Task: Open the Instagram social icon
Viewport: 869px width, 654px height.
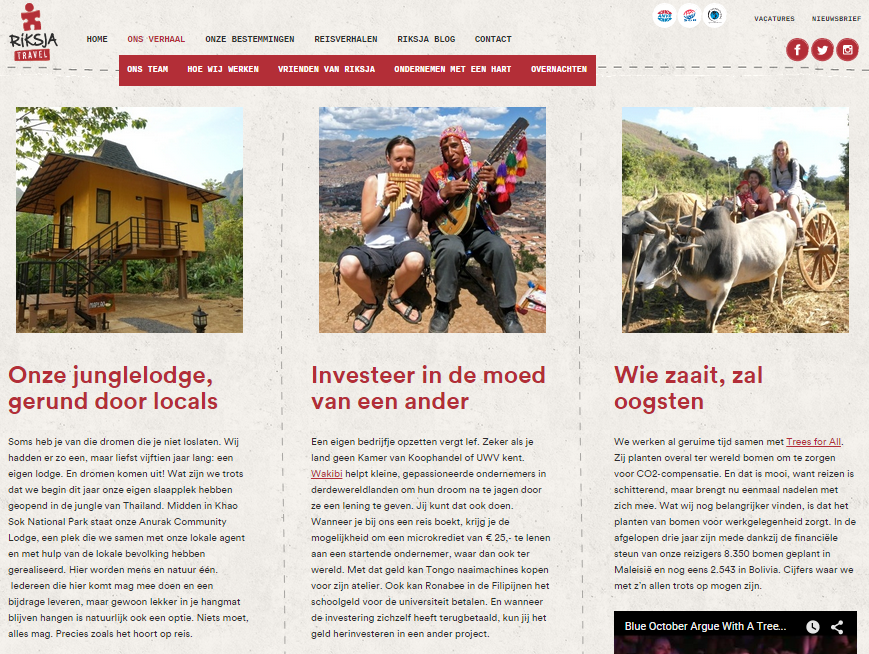Action: (x=847, y=50)
